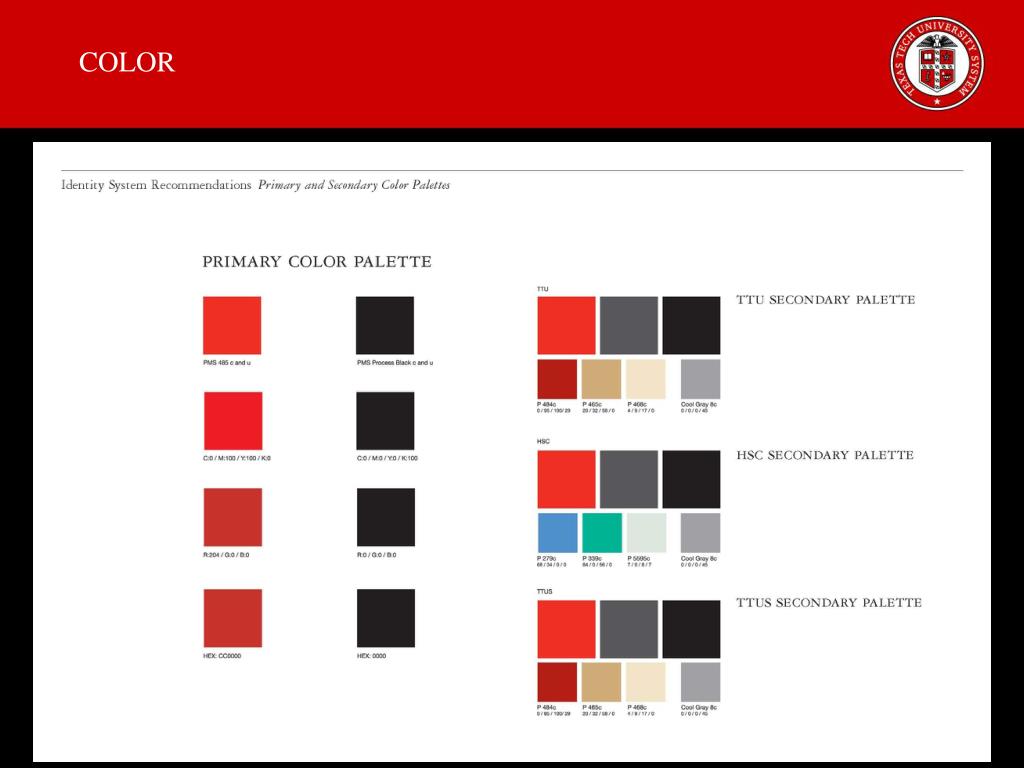The height and width of the screenshot is (768, 1024).
Task: Click the large dark gray swatch in TTU palette
Action: (x=629, y=325)
